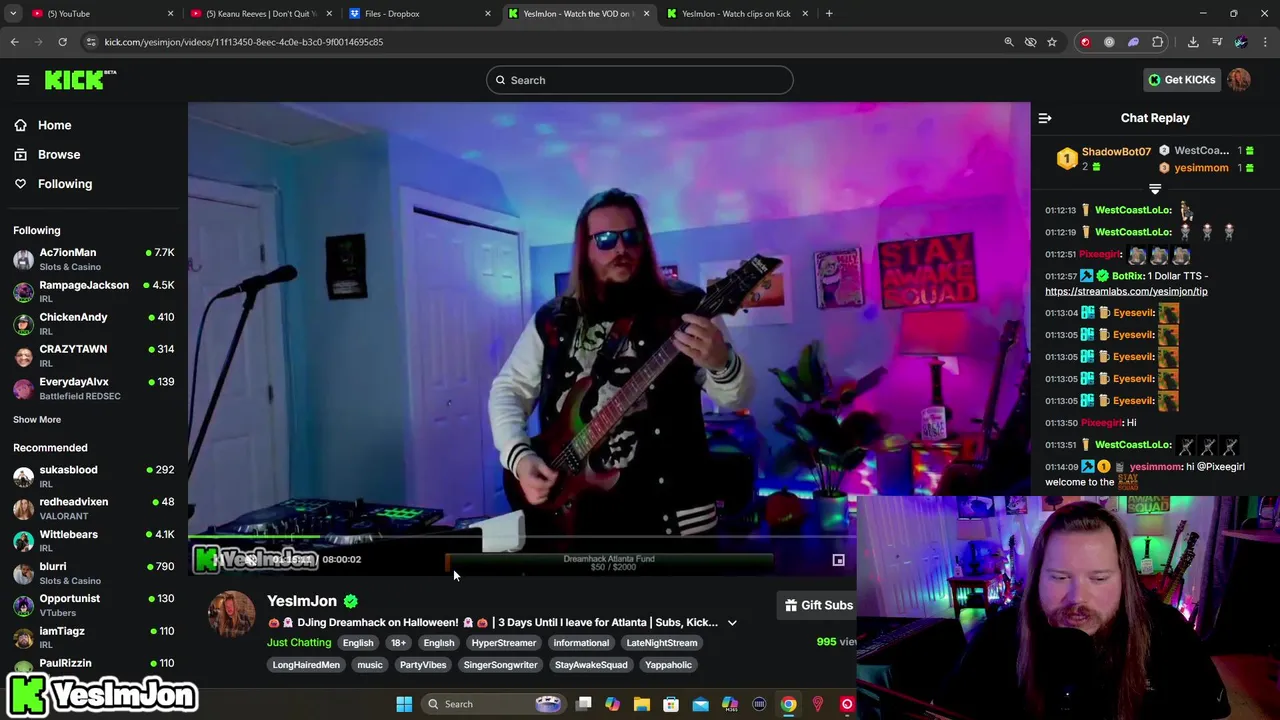Open the Windows Start menu
The height and width of the screenshot is (720, 1280).
pos(404,704)
